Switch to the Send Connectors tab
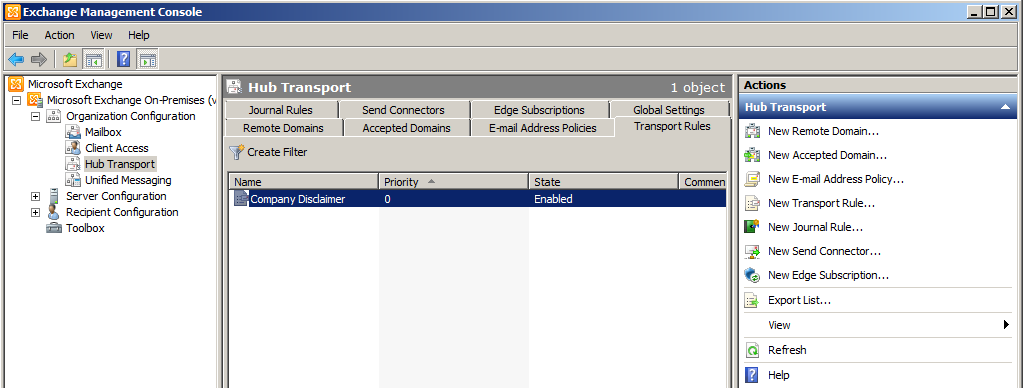1023x388 pixels. pyautogui.click(x=403, y=110)
